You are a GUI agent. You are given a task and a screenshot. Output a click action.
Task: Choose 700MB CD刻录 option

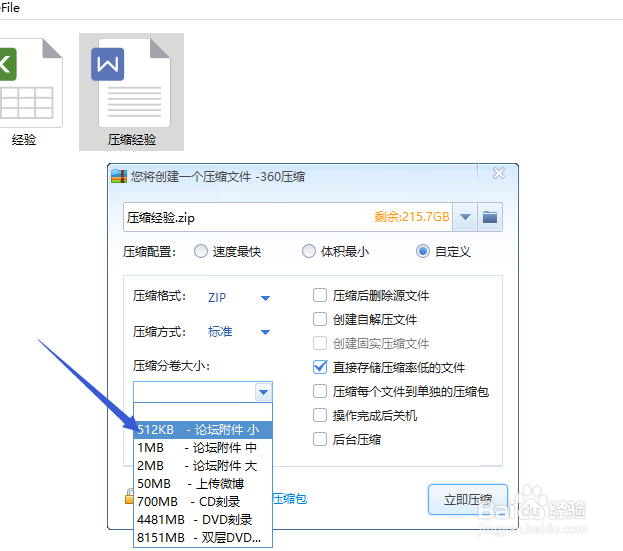tap(203, 501)
